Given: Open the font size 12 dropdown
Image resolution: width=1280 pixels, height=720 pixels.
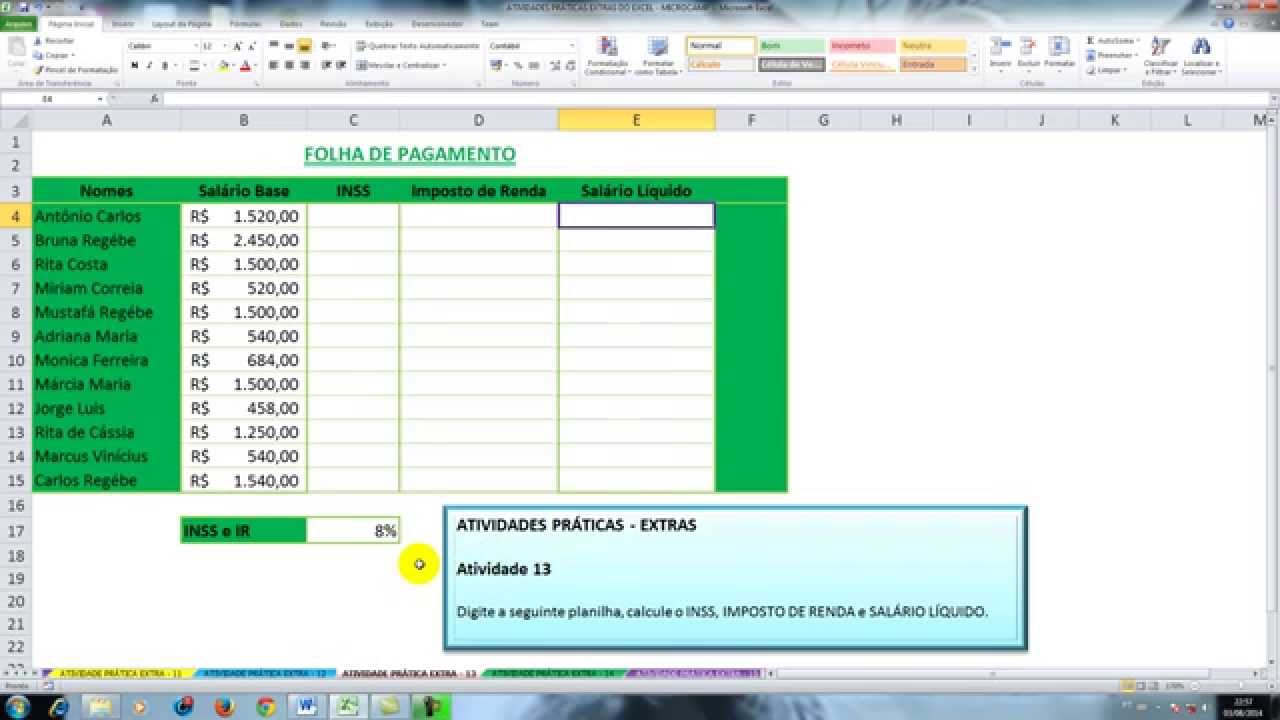Looking at the screenshot, I should [x=224, y=46].
